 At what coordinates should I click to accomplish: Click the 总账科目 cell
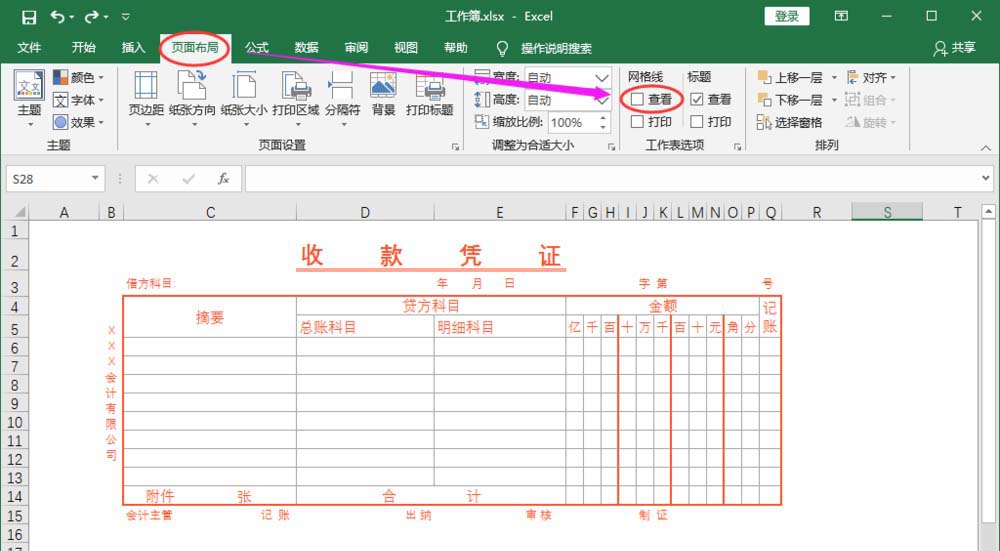point(365,327)
